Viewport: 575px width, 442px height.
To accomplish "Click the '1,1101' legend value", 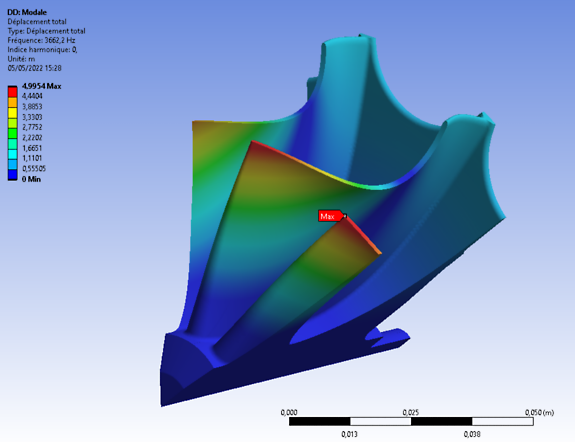I will [x=32, y=158].
